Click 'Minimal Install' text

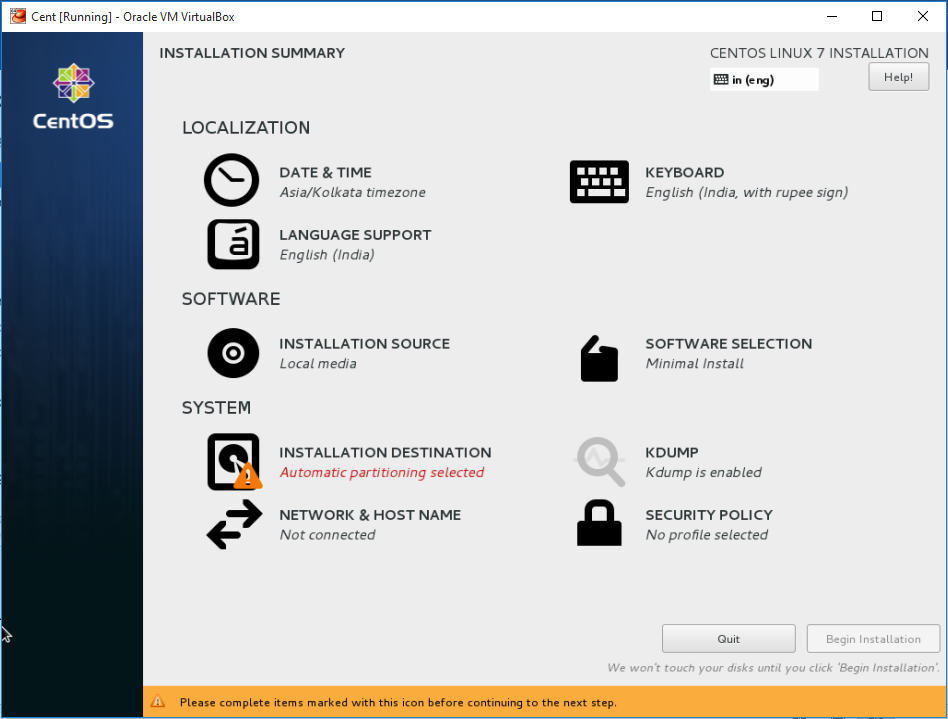pos(695,363)
